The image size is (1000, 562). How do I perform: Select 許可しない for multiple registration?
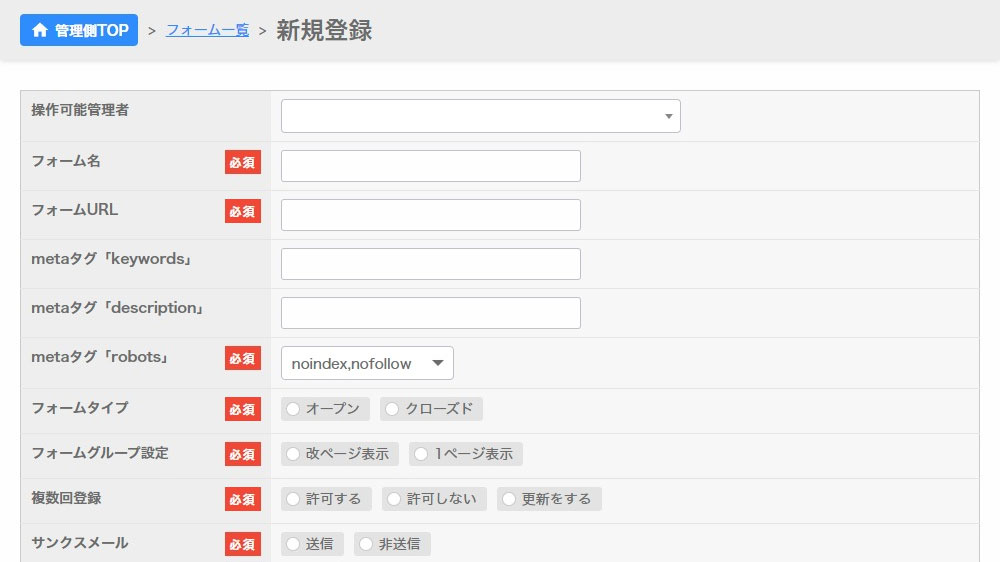coord(394,499)
